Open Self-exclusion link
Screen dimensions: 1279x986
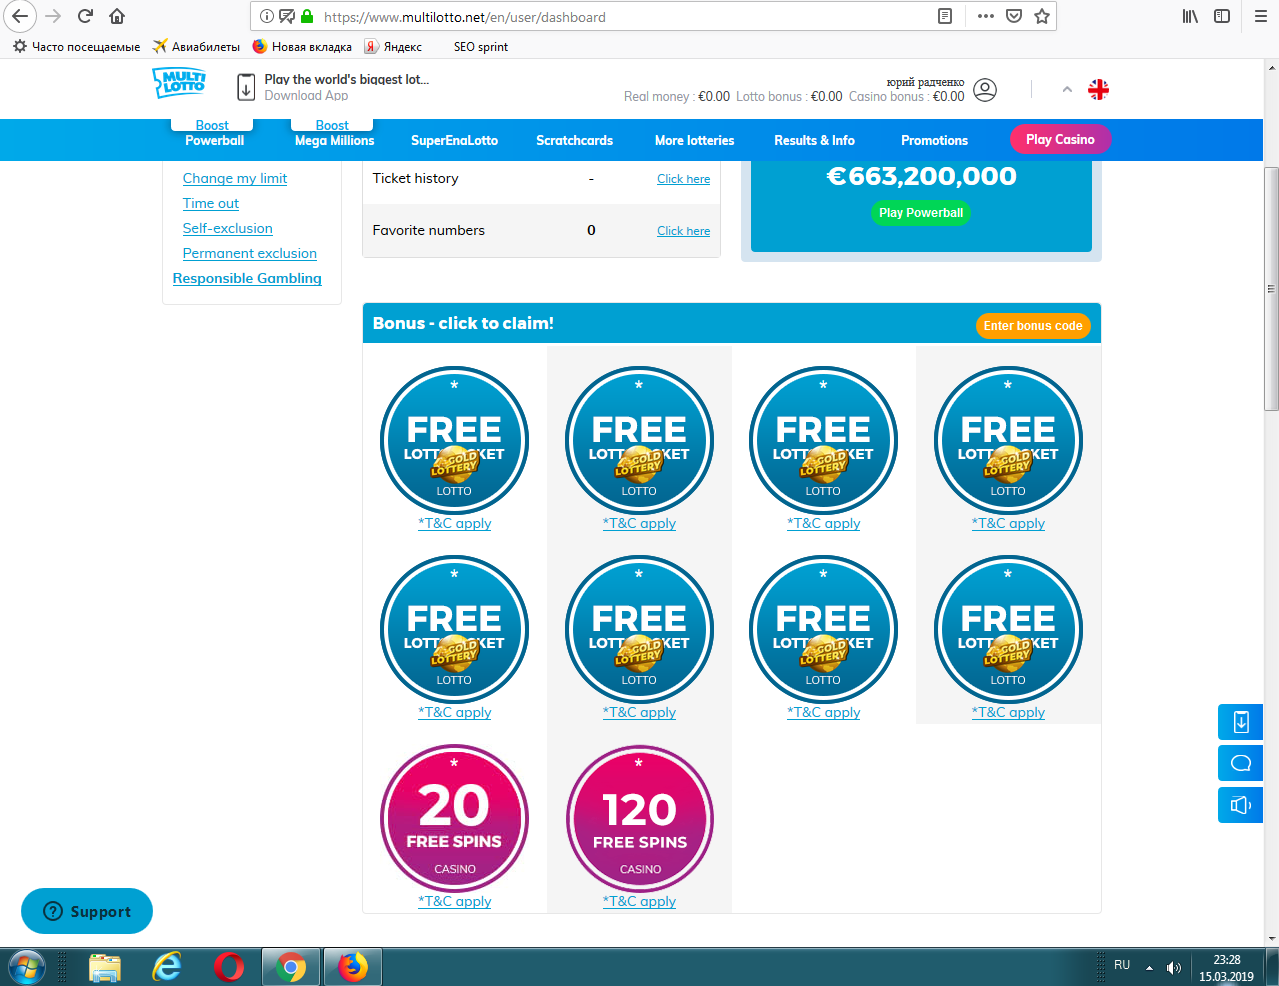tap(227, 228)
